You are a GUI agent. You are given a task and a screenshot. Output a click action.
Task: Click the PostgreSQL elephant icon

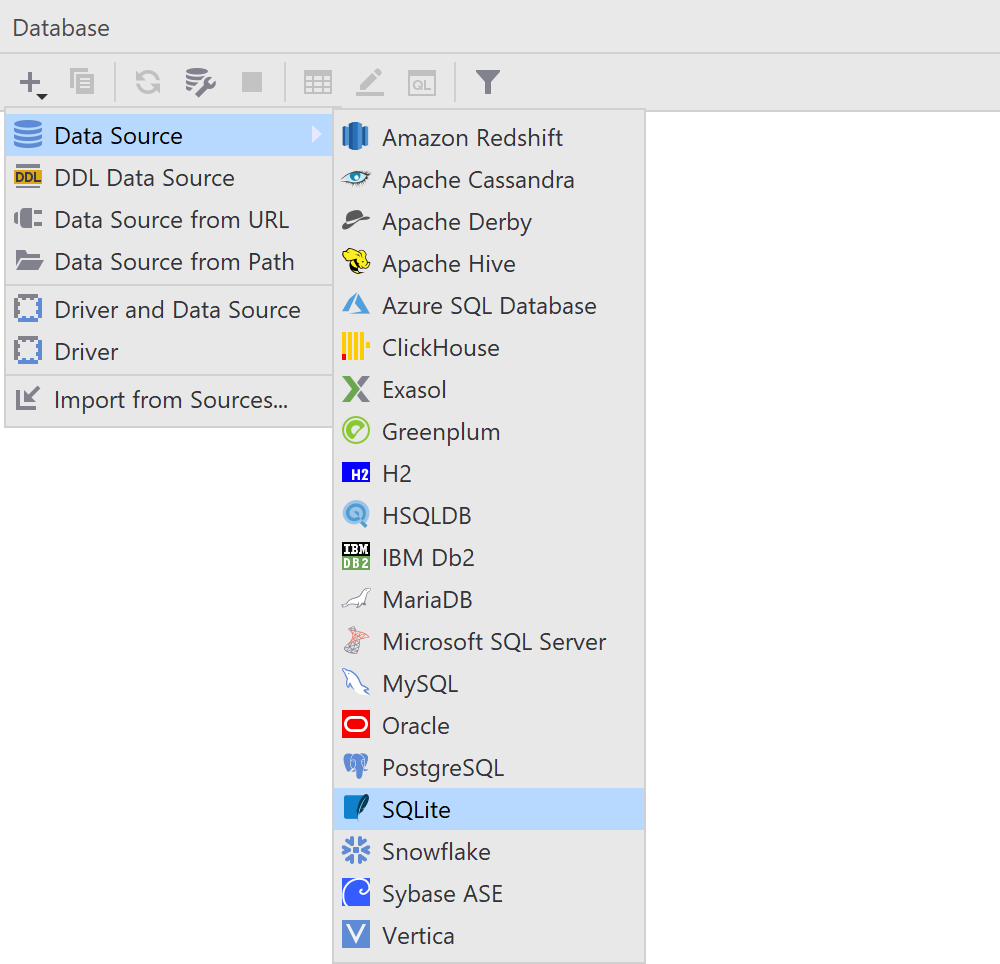click(356, 766)
